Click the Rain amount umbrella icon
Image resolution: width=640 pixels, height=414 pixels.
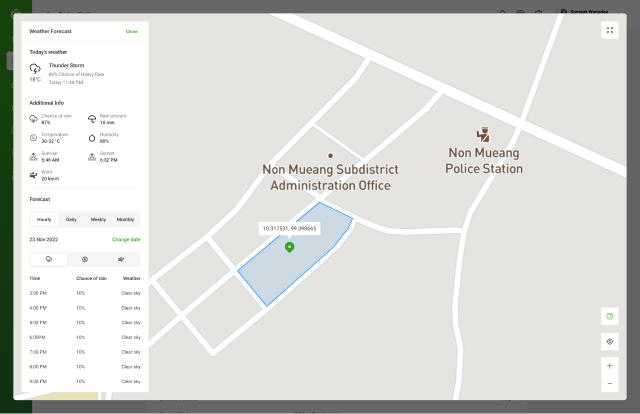[x=92, y=119]
